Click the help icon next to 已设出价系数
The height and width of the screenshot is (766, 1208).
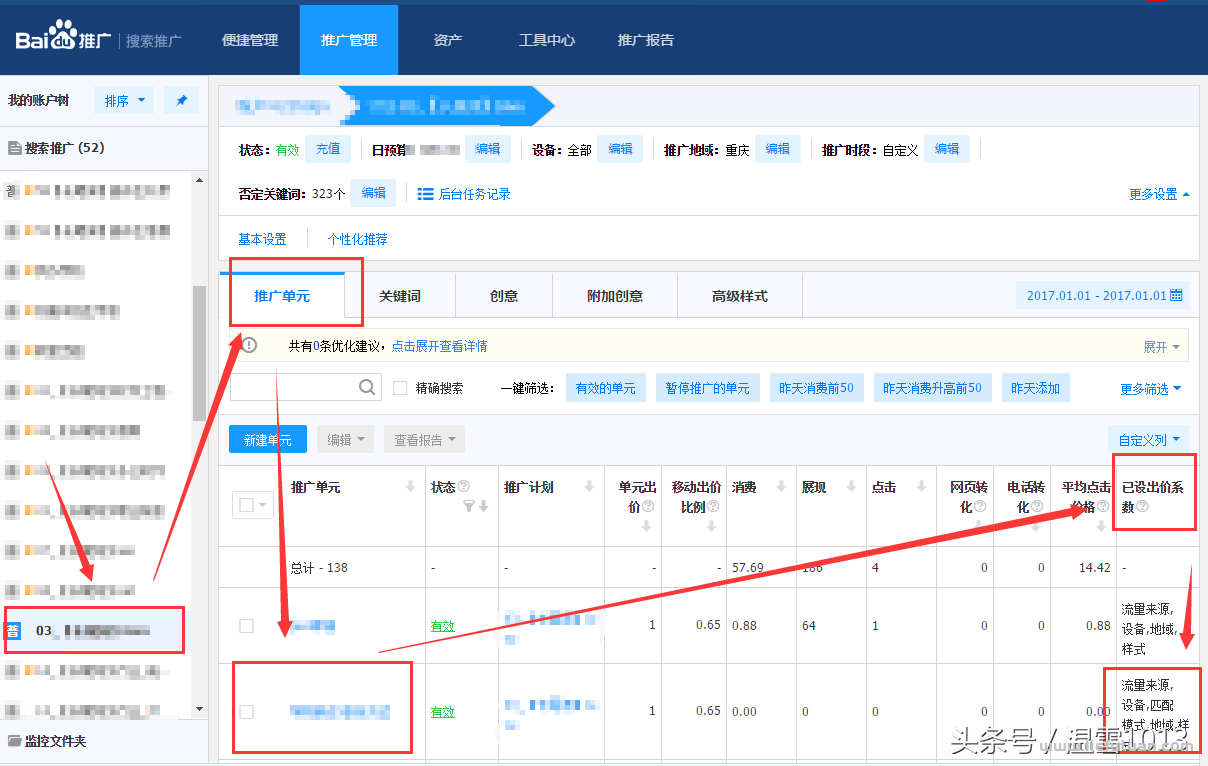tap(1142, 507)
